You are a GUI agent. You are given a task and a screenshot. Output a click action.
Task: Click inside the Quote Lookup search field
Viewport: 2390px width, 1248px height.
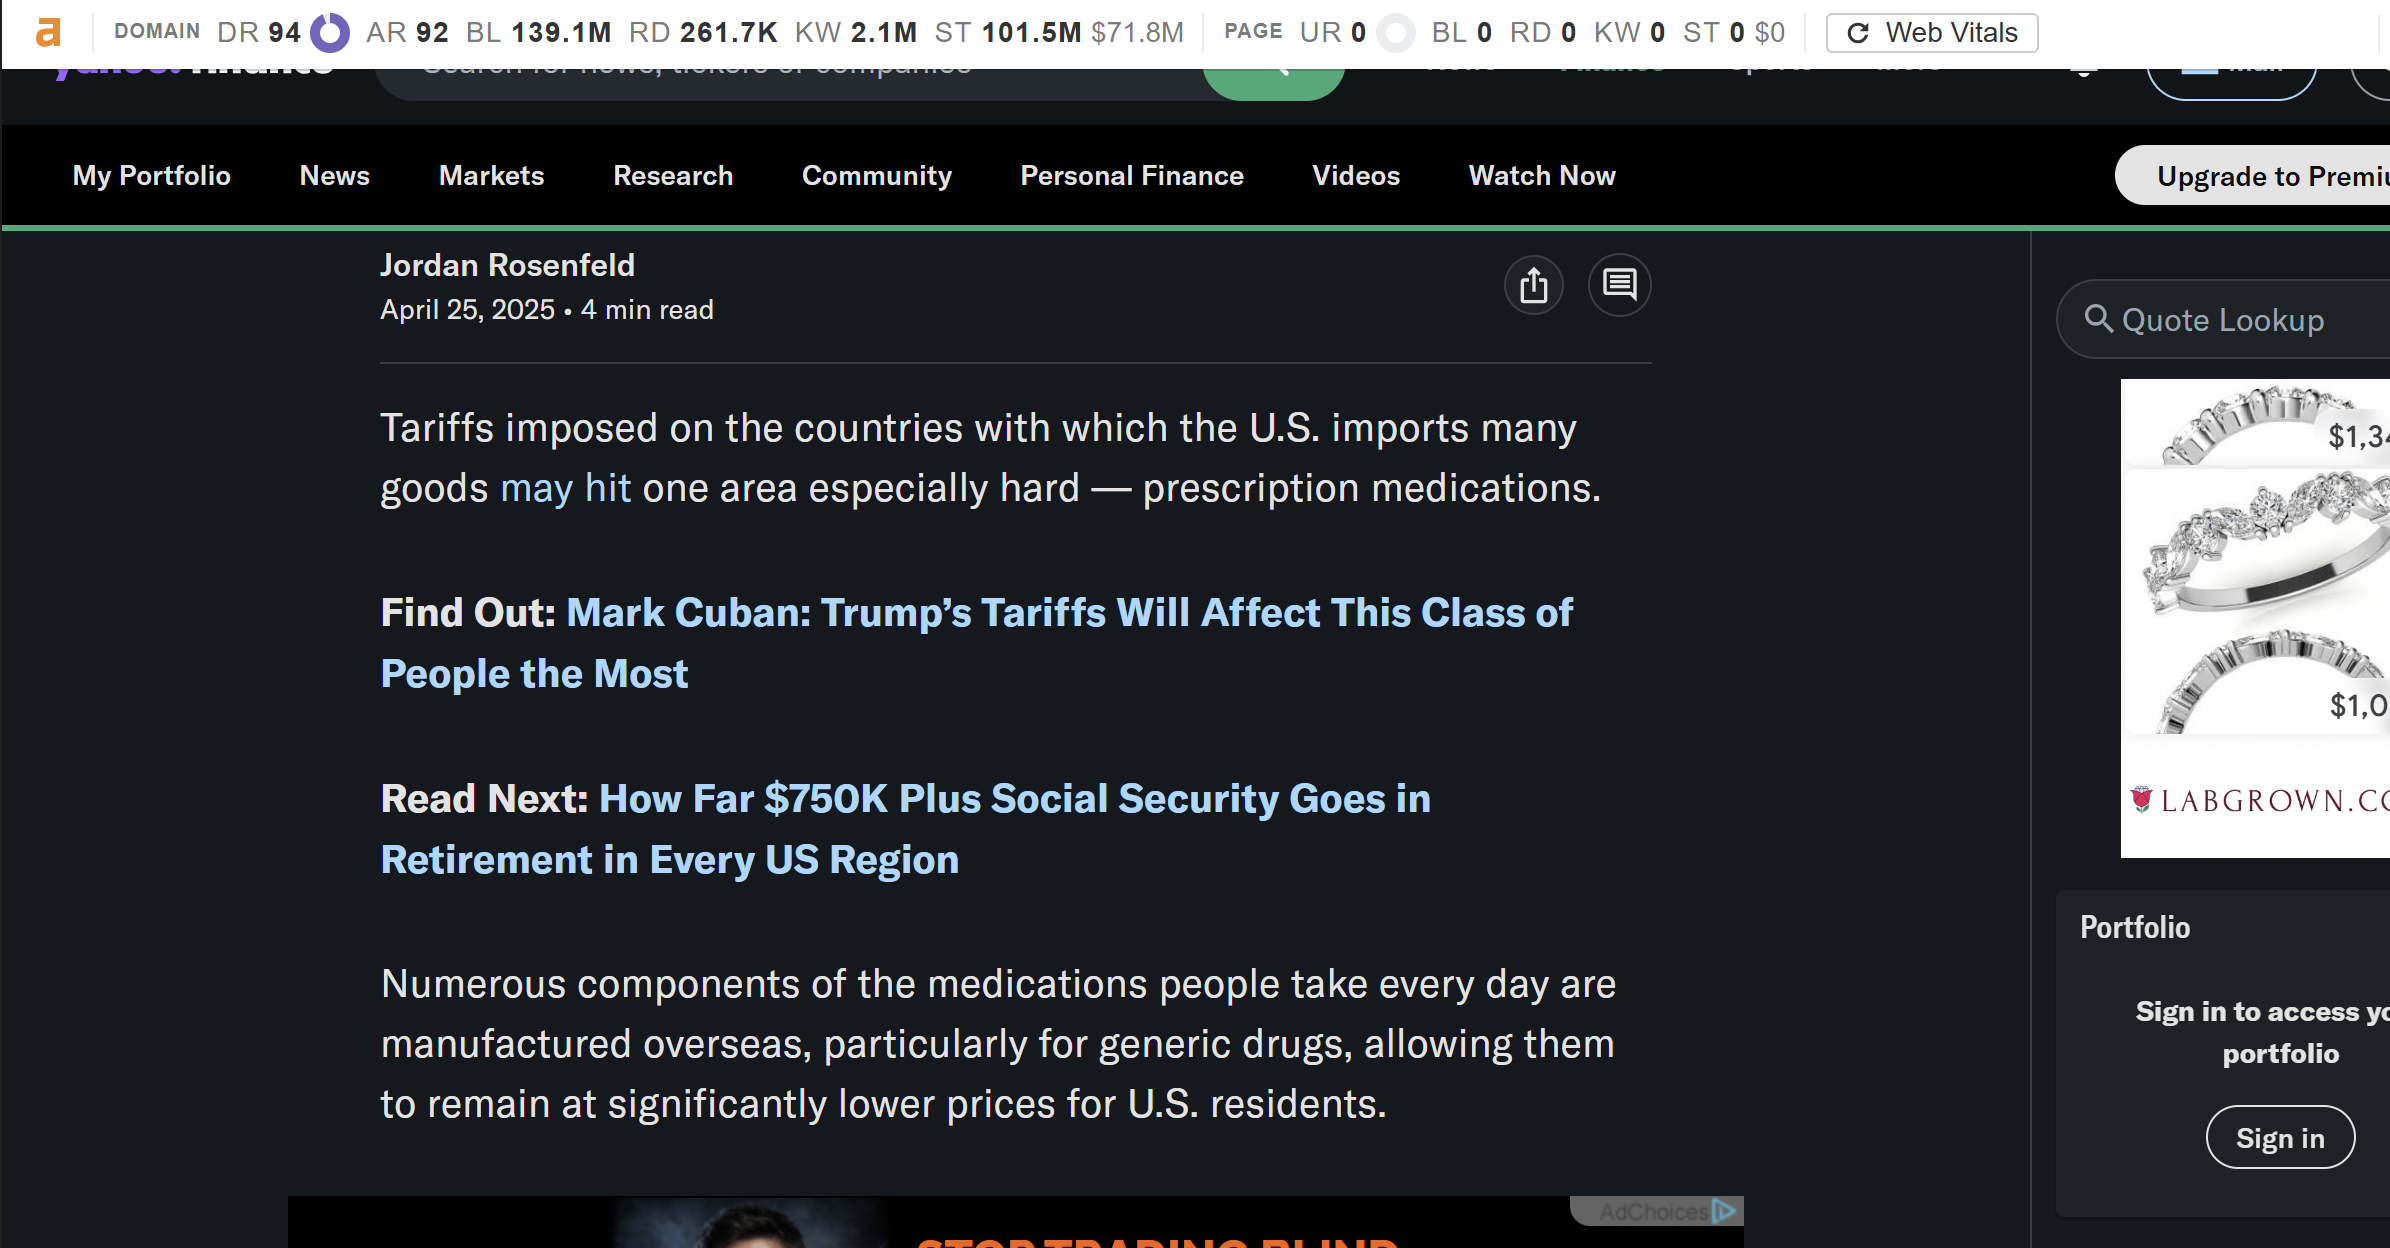point(2230,319)
